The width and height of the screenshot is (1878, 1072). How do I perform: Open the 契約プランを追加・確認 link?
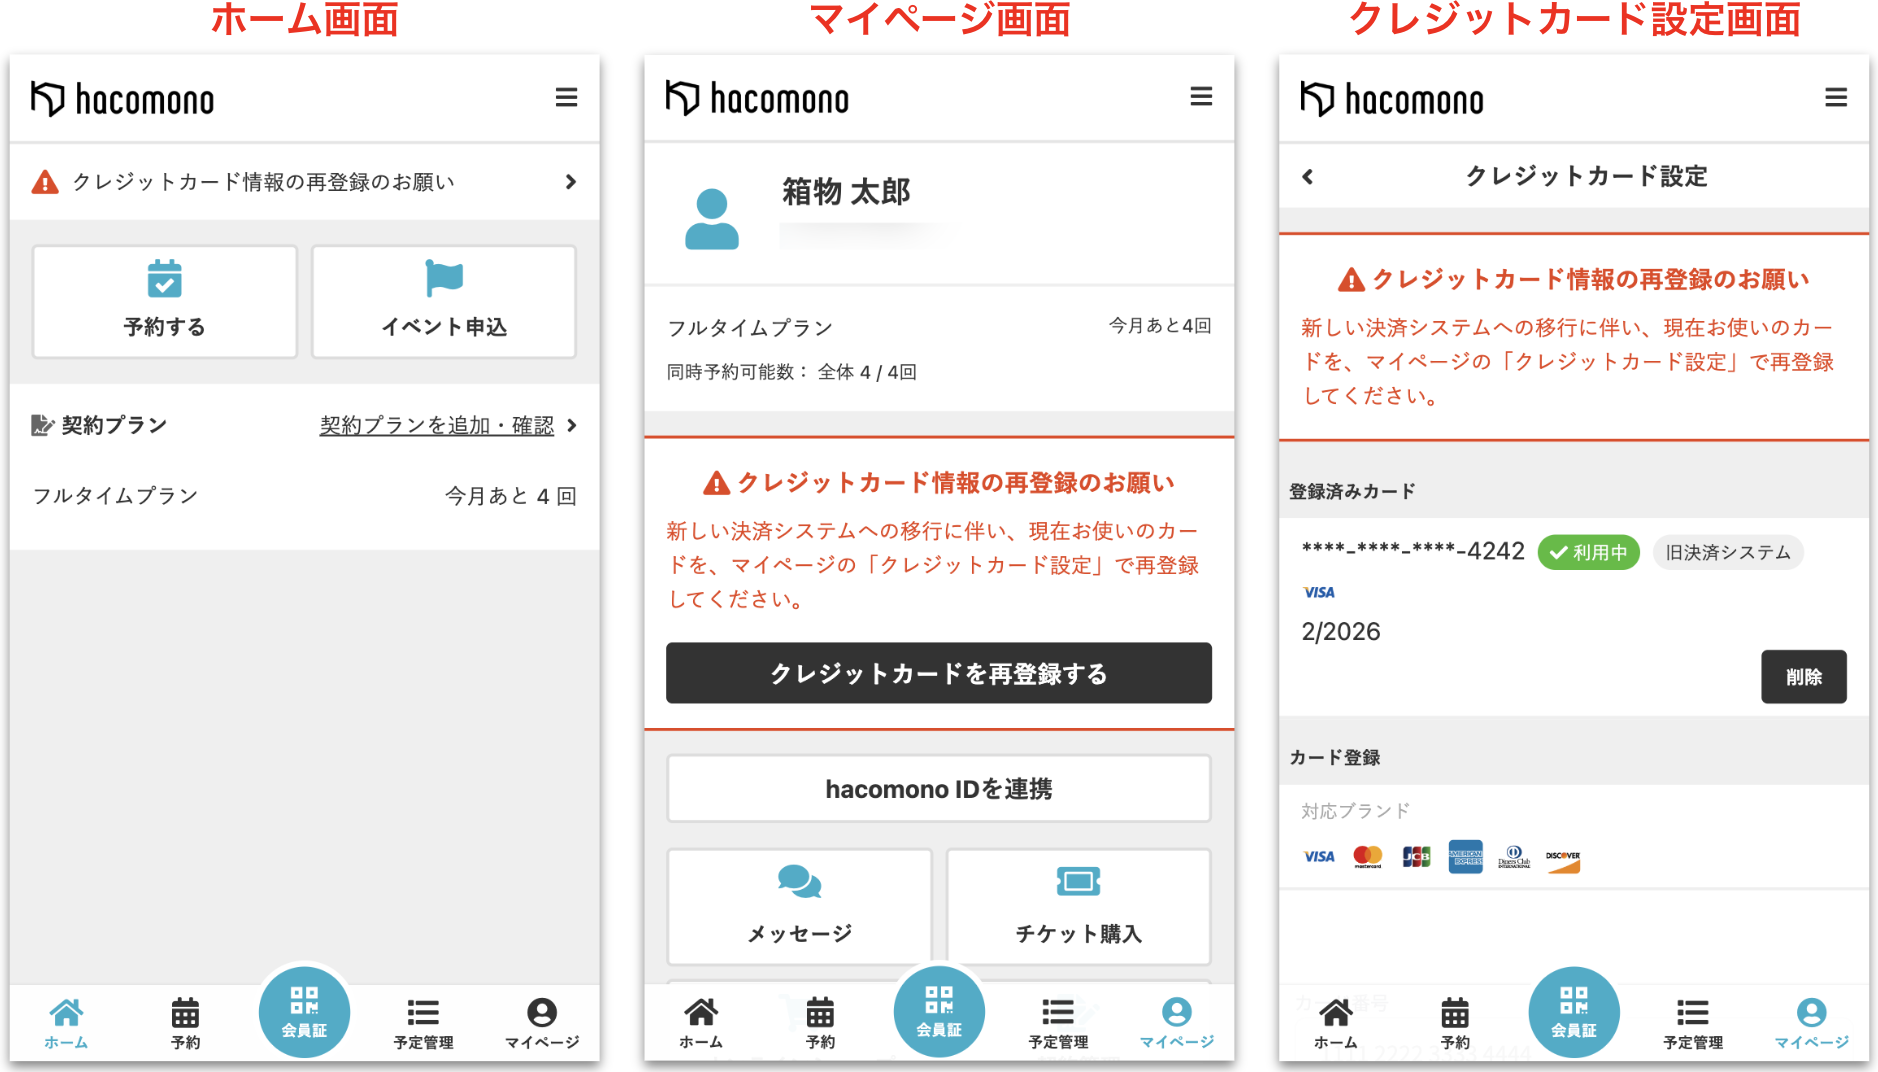(436, 426)
